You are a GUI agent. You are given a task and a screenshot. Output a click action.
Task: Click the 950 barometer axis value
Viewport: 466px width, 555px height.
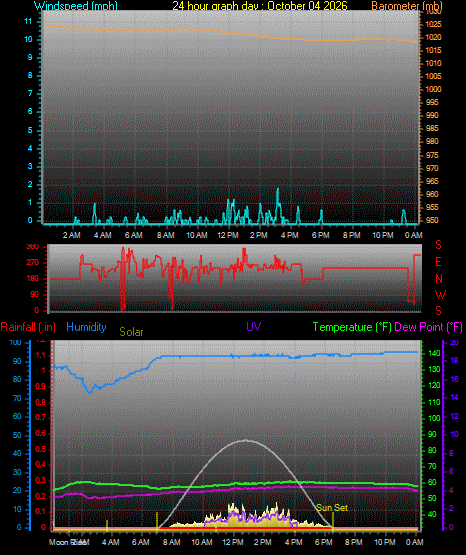[432, 220]
